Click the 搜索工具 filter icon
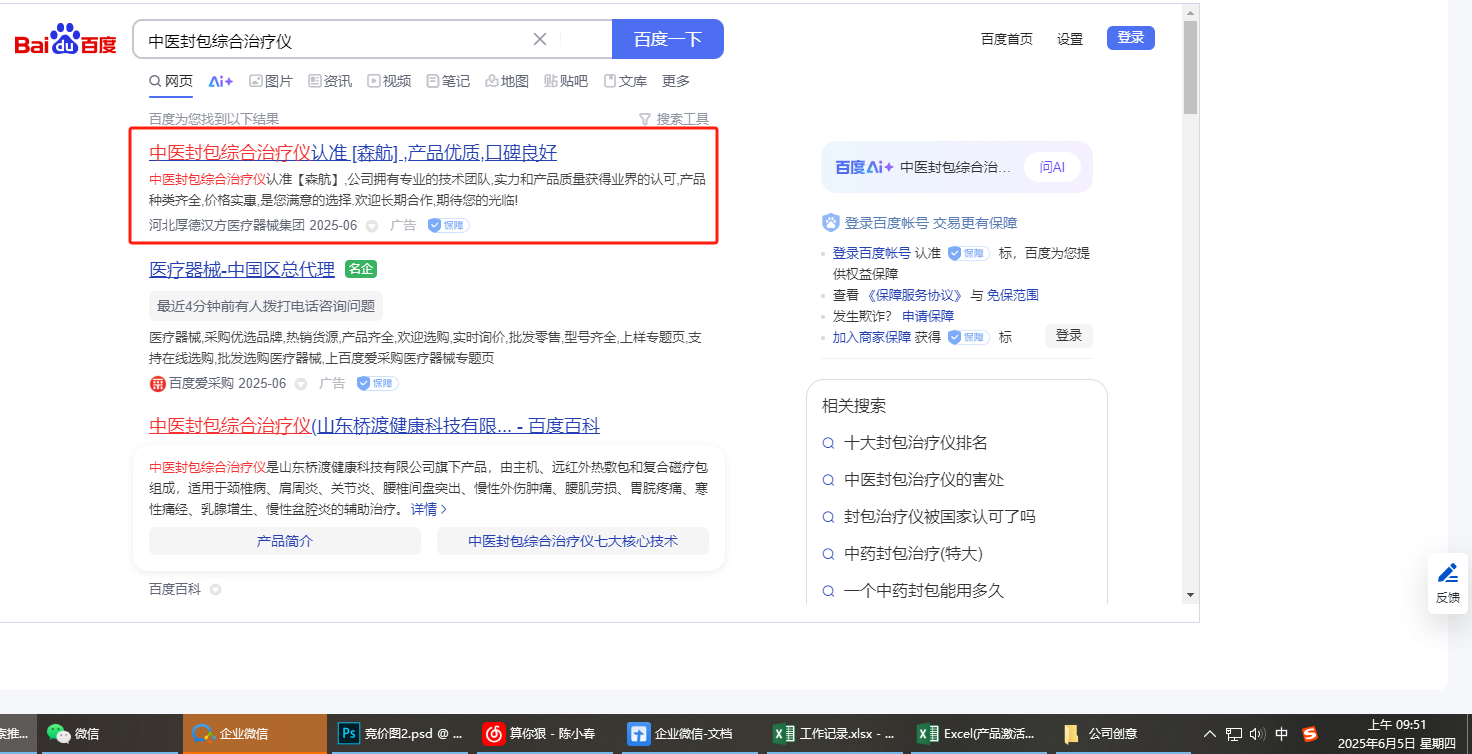The height and width of the screenshot is (754, 1472). [x=645, y=119]
